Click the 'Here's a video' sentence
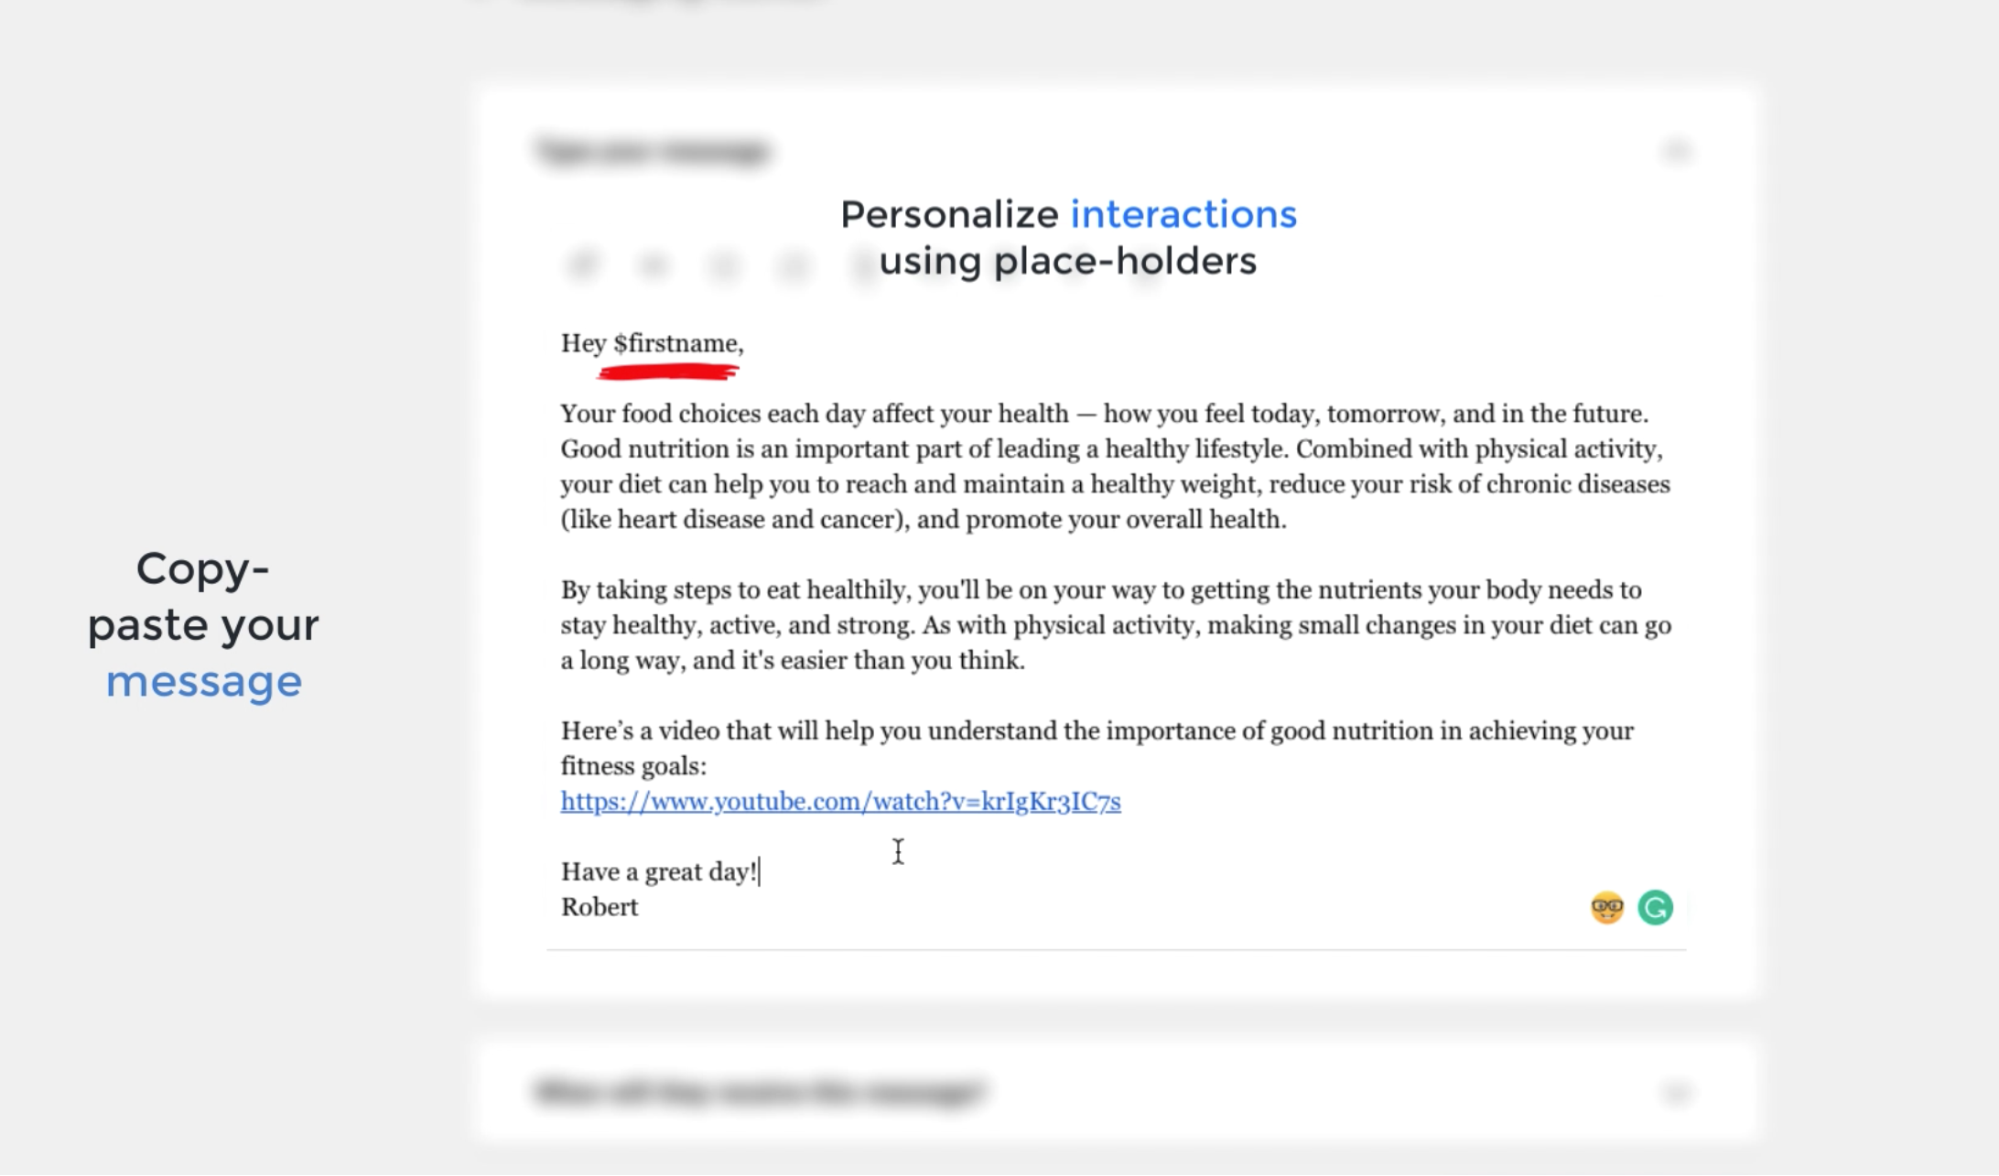 [1097, 731]
